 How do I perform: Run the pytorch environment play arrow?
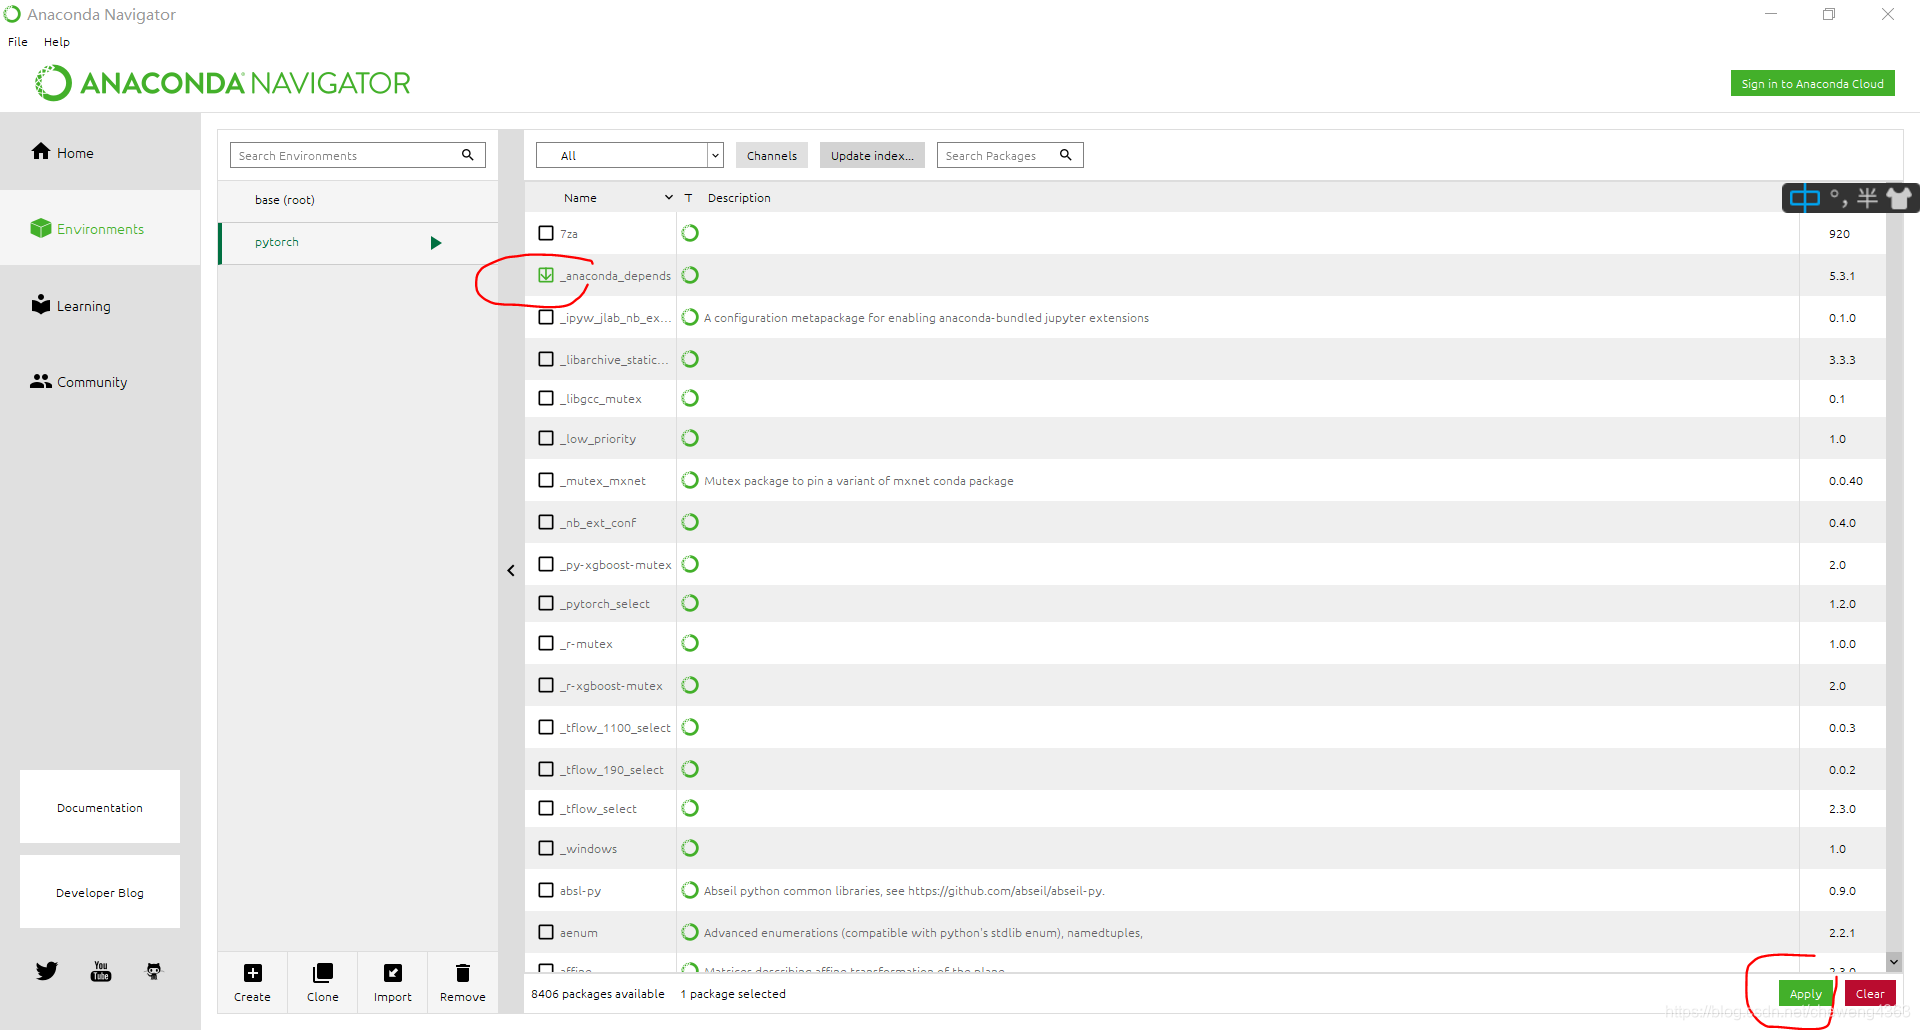coord(436,243)
